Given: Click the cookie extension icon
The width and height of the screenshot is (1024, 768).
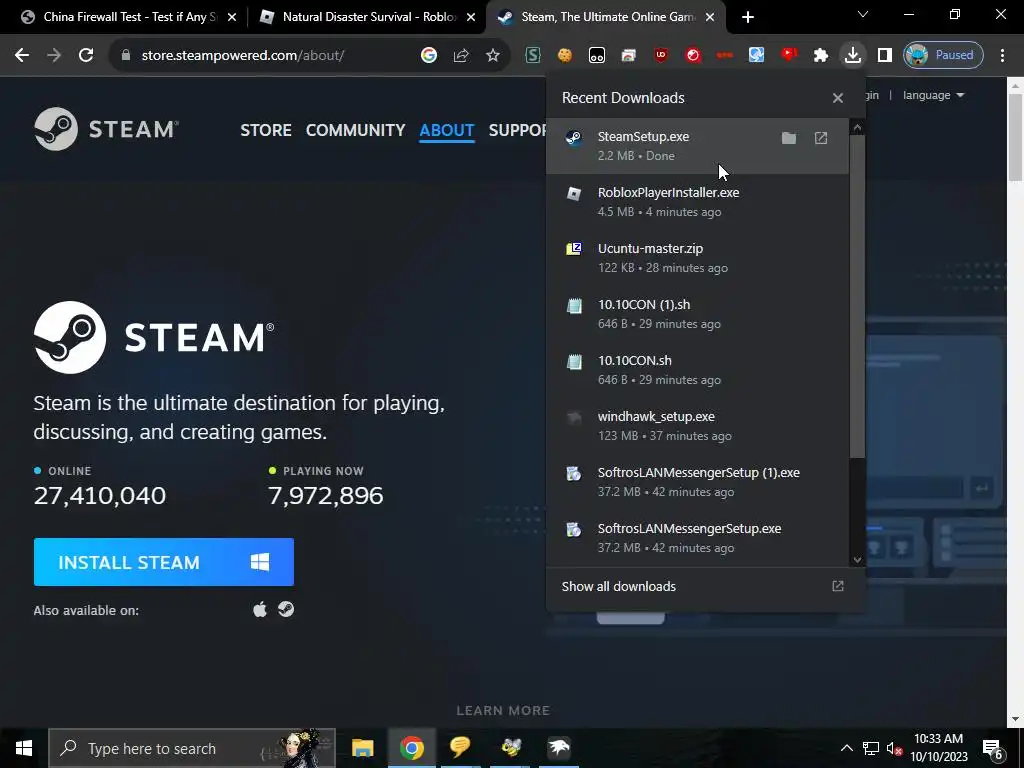Looking at the screenshot, I should [x=565, y=55].
